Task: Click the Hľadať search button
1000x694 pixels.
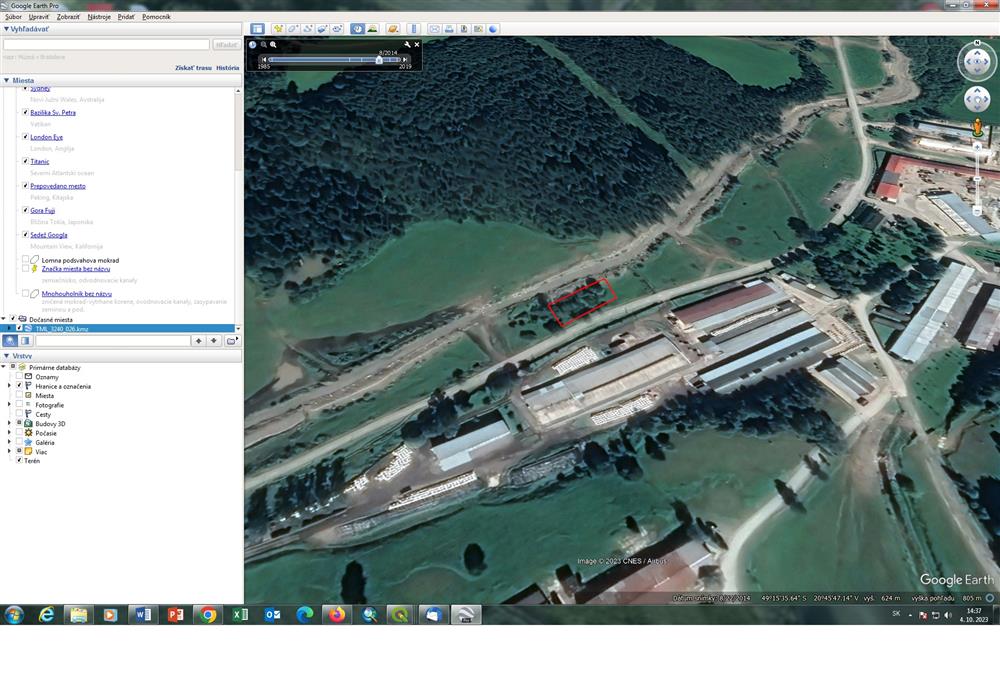Action: click(x=226, y=45)
